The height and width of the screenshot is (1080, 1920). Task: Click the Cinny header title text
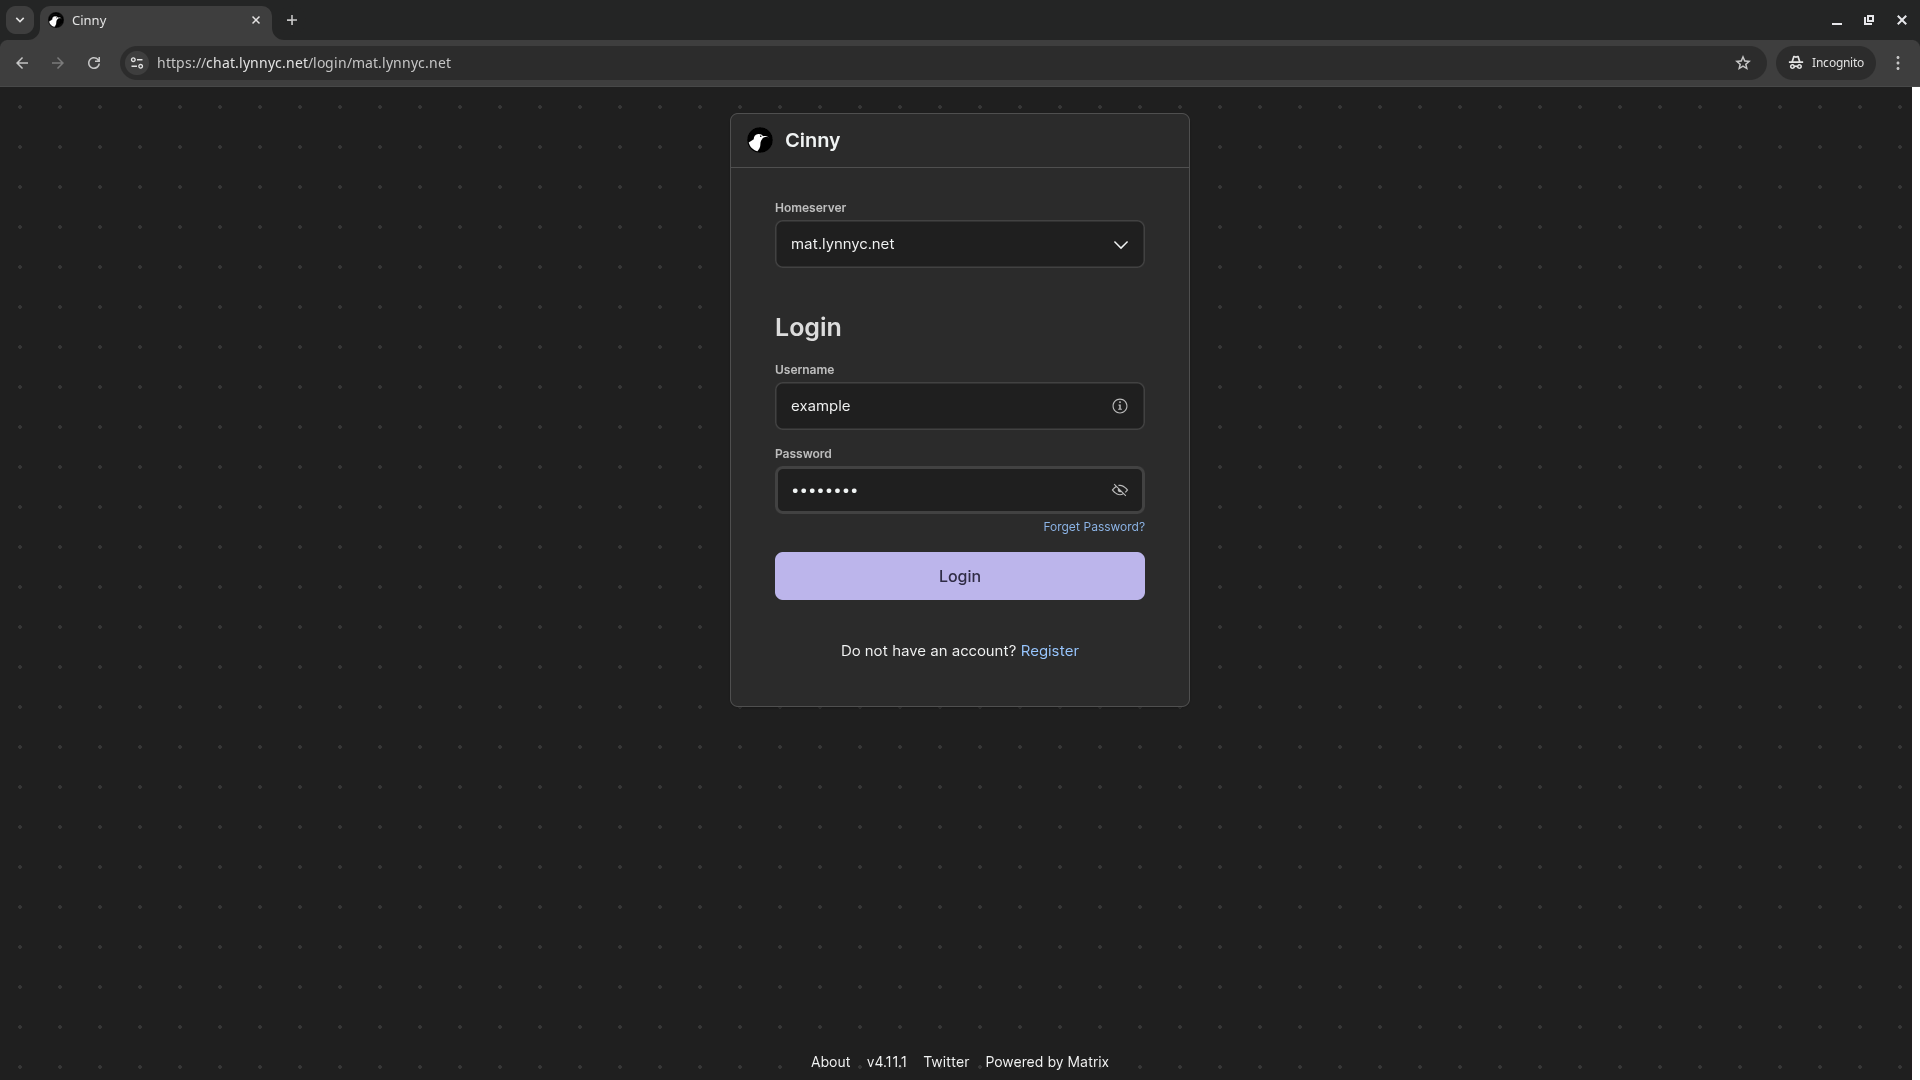click(x=812, y=141)
